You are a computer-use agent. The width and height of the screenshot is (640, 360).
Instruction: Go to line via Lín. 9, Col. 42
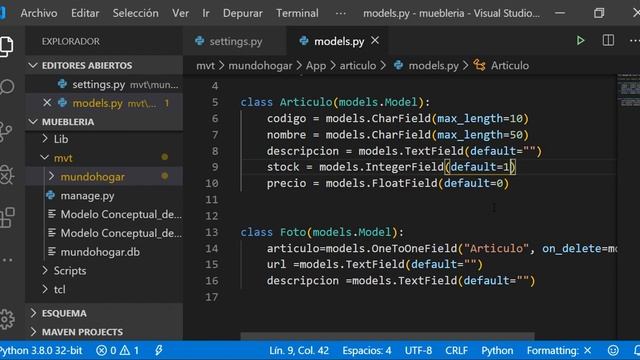[x=299, y=351]
